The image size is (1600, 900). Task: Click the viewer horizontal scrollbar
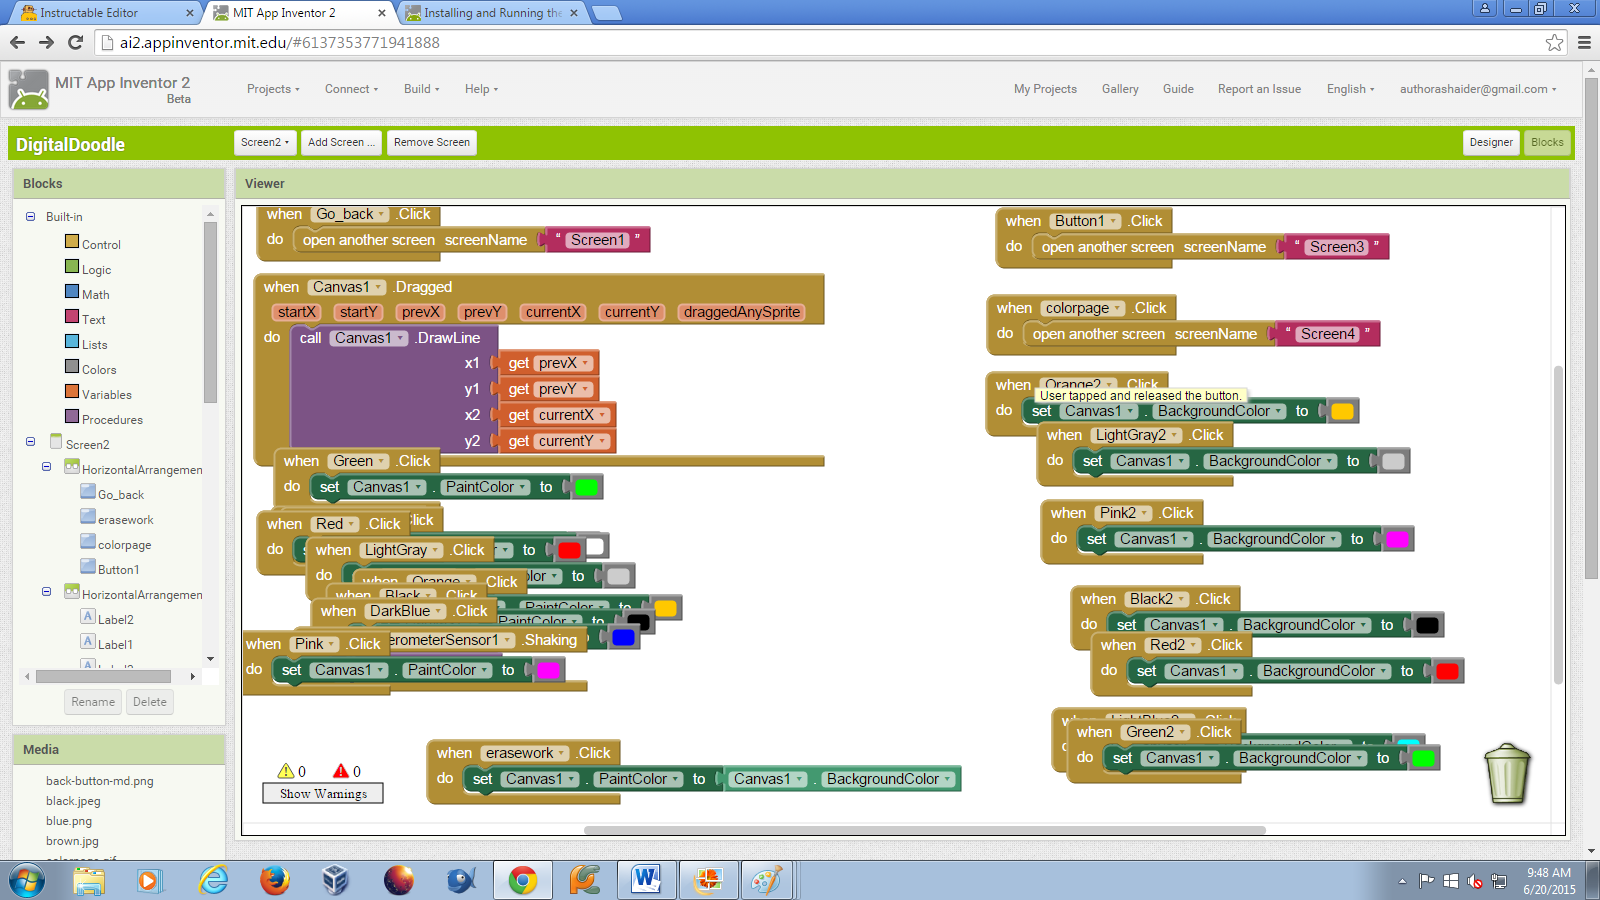tap(925, 830)
